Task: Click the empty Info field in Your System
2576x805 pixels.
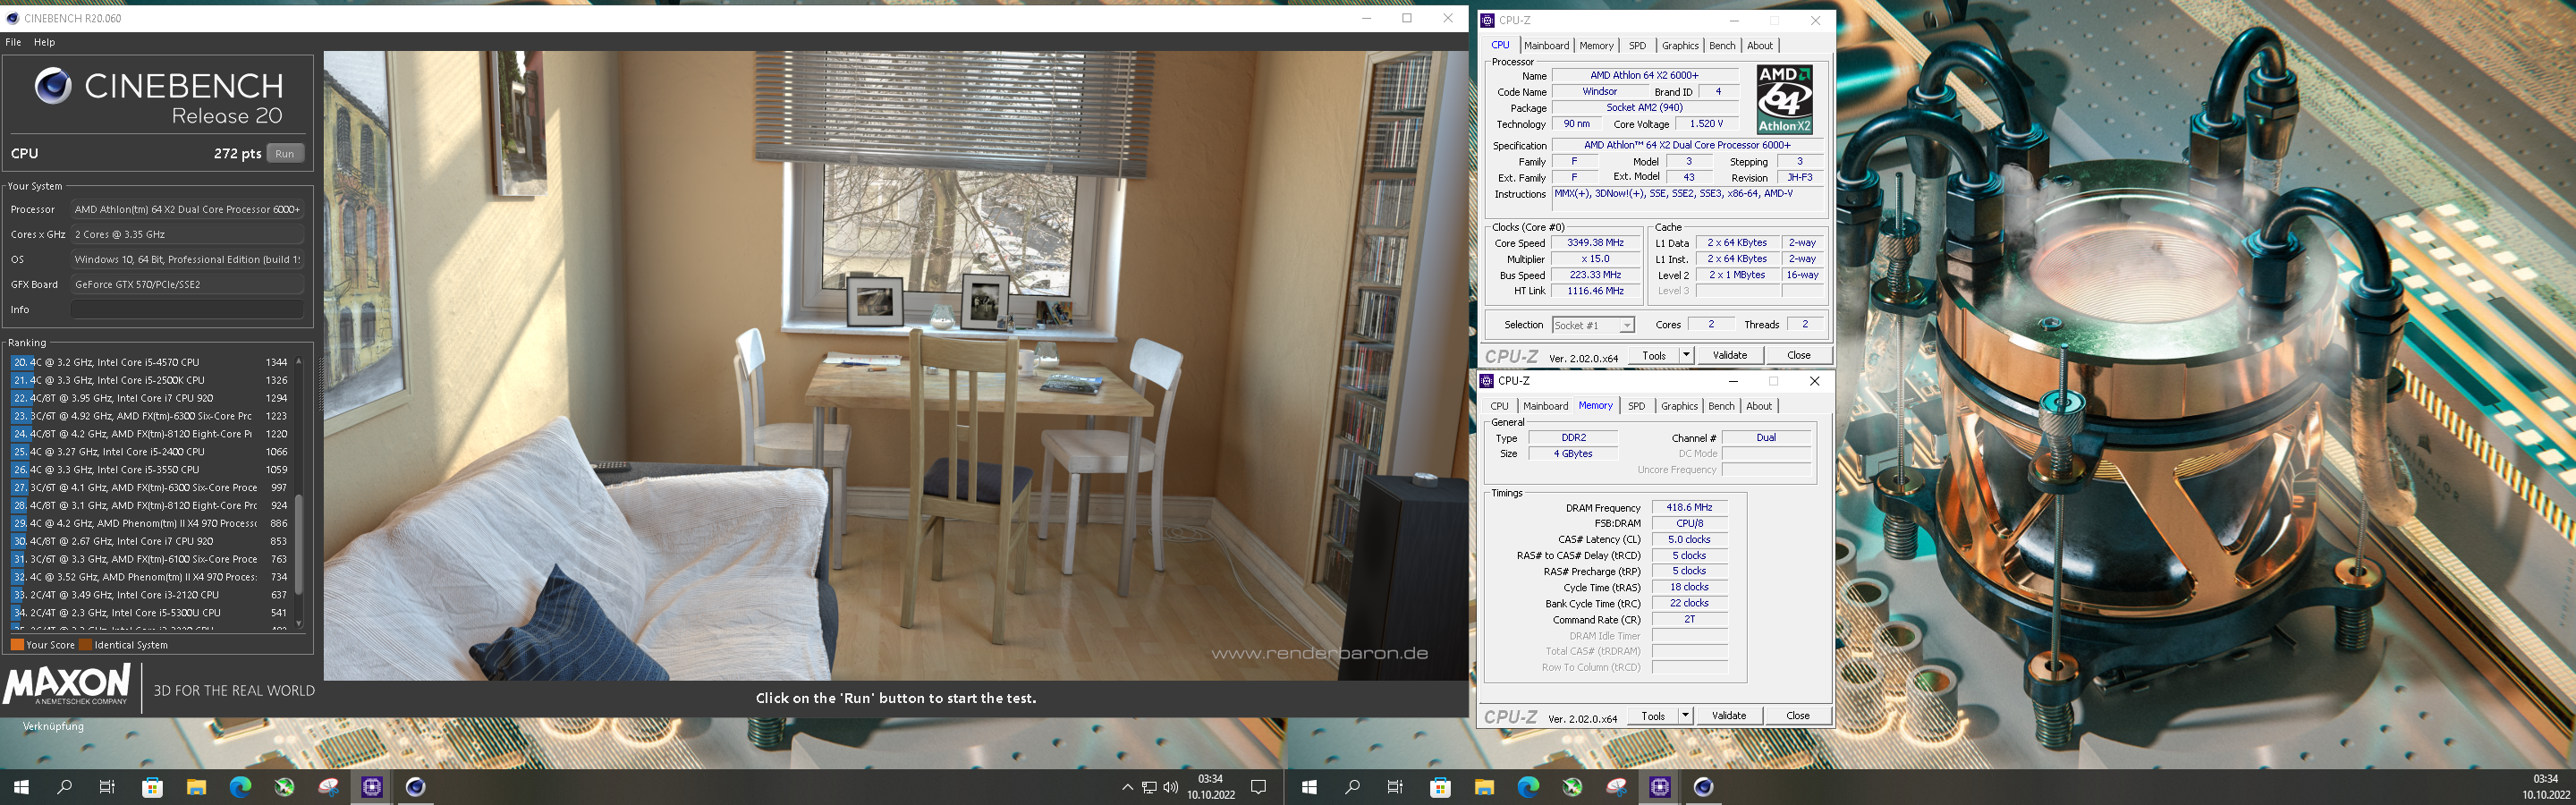Action: tap(187, 310)
